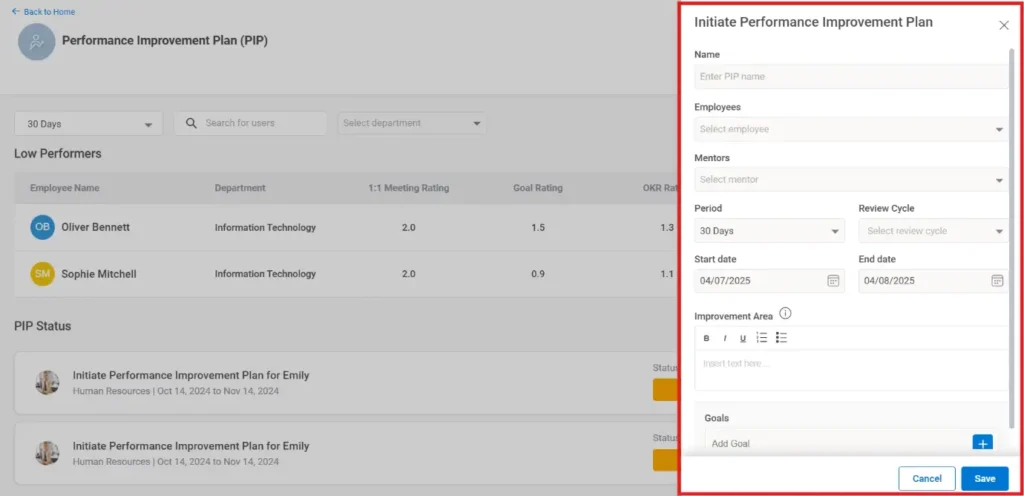This screenshot has width=1024, height=496.
Task: Insert a bulleted list in Improvement Area
Action: (x=782, y=338)
